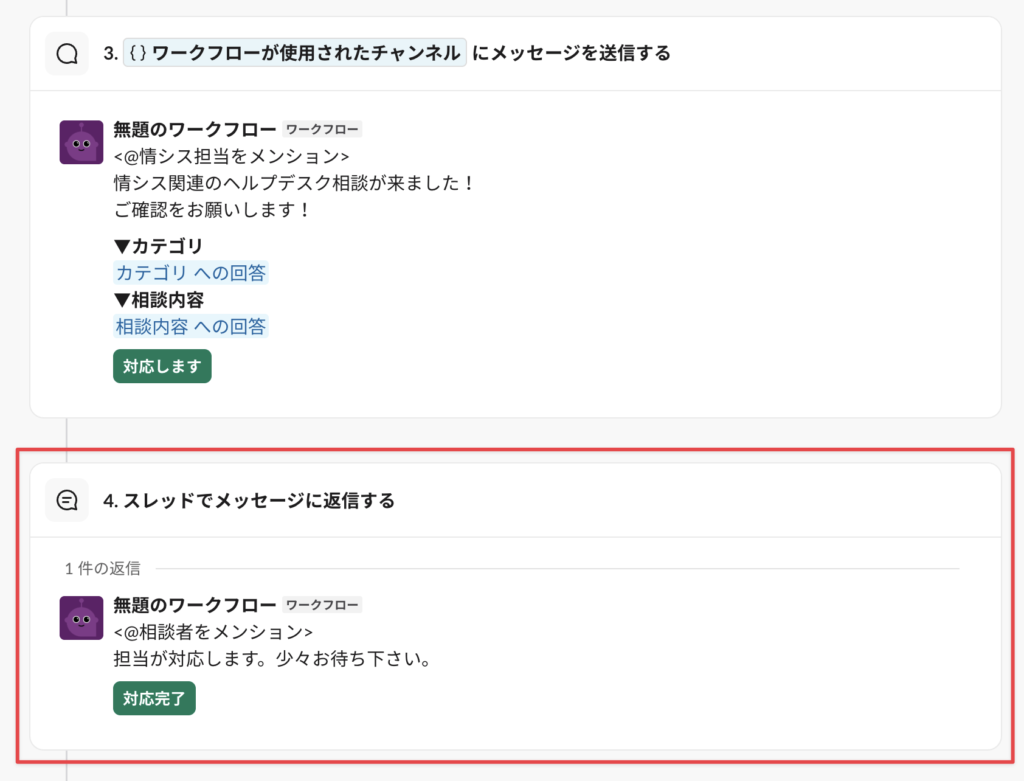Click the ワークフロー badge in step 3 message
The image size is (1024, 781).
322,129
